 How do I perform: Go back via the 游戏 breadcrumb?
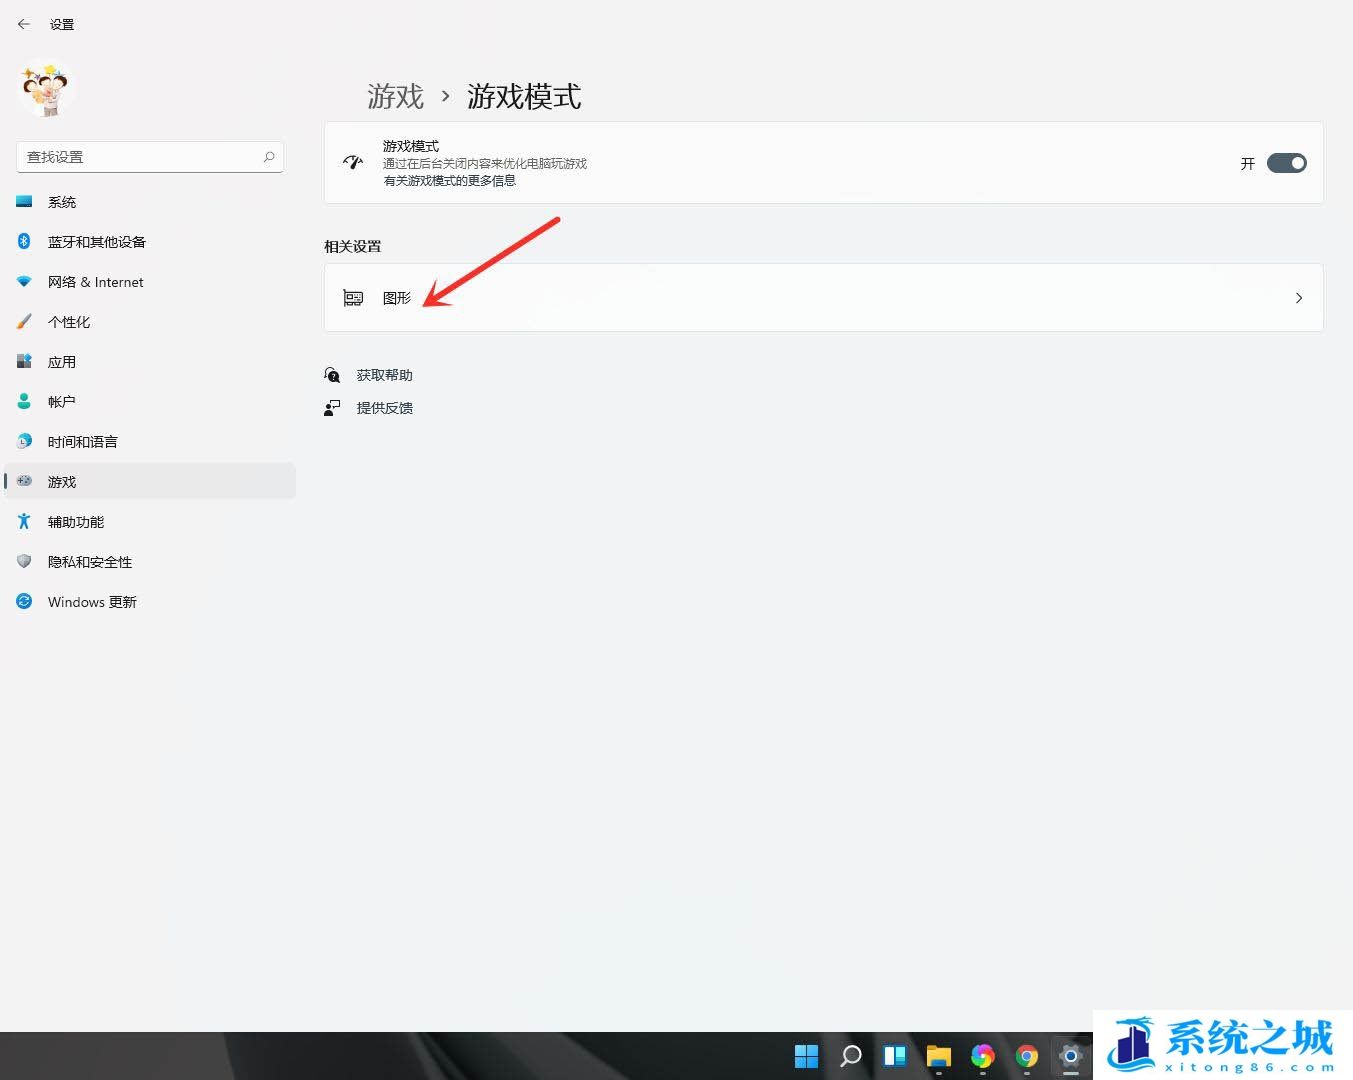pyautogui.click(x=396, y=96)
